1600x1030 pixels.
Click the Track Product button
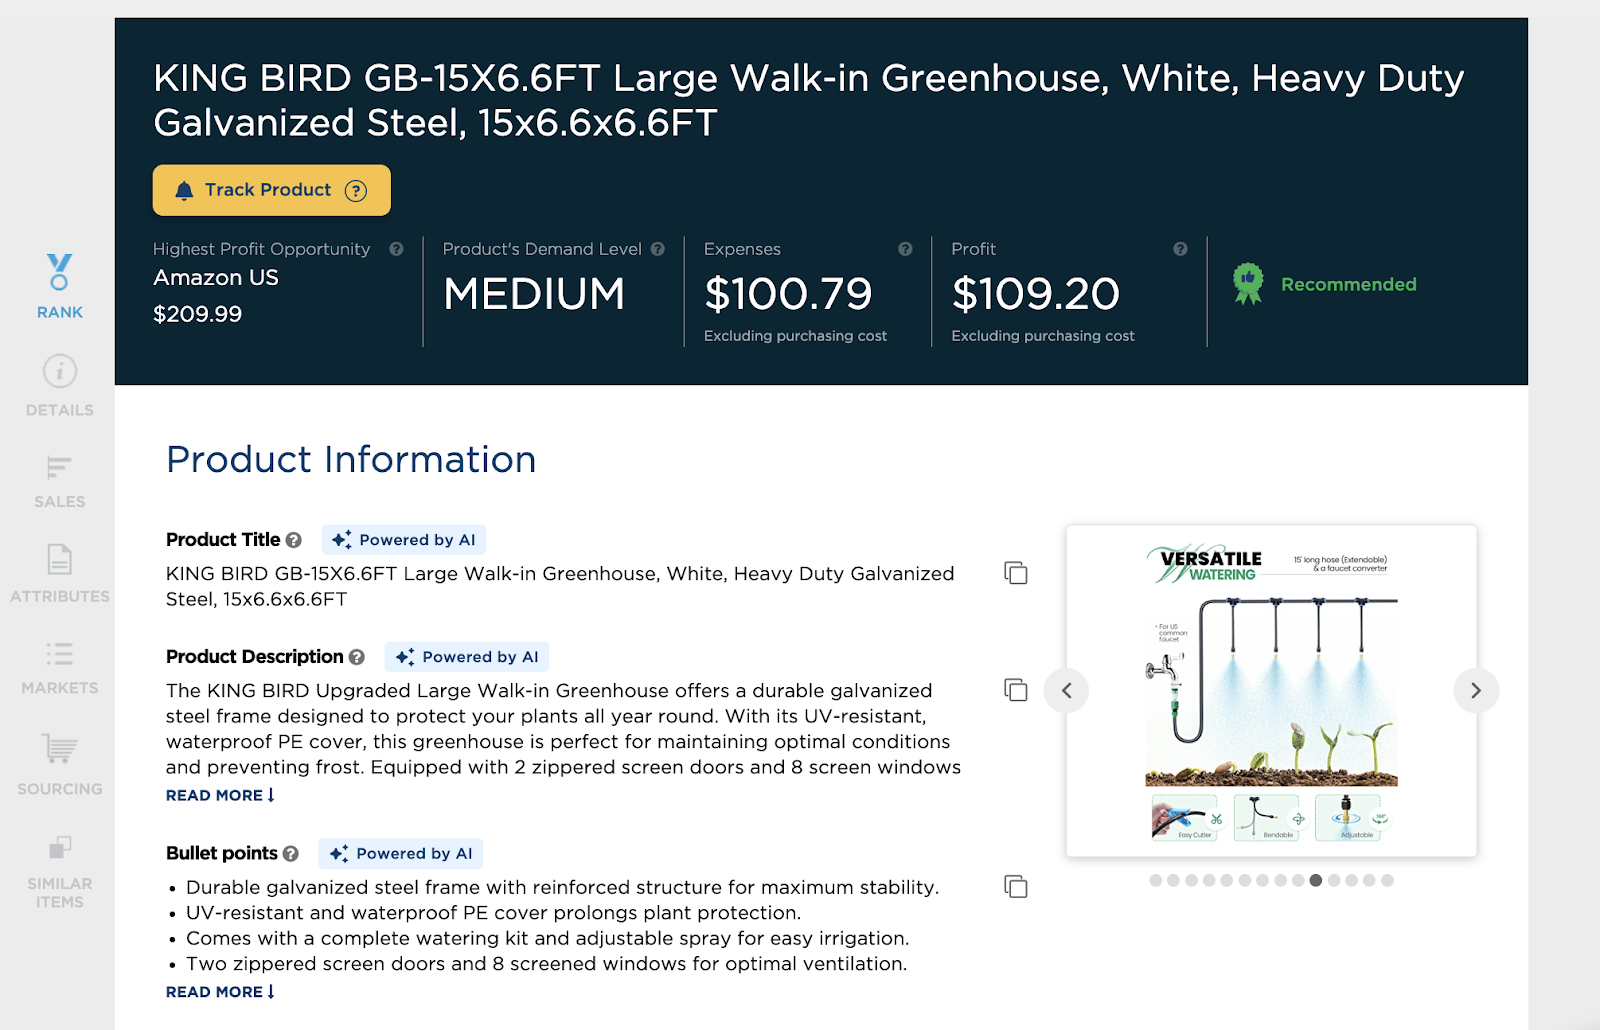point(271,190)
